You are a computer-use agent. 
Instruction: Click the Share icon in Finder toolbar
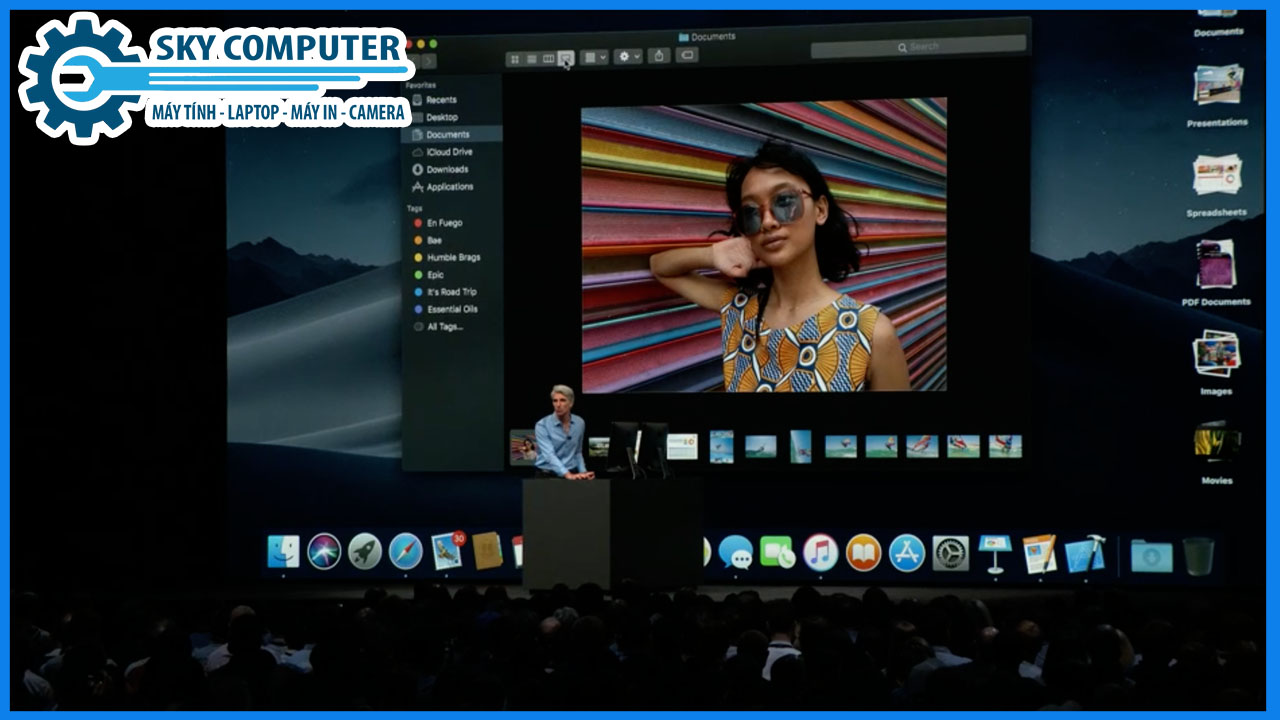(659, 56)
